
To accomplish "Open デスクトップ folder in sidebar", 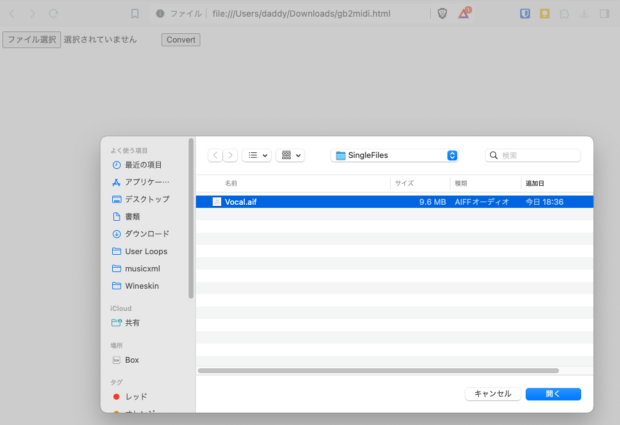I will click(146, 199).
